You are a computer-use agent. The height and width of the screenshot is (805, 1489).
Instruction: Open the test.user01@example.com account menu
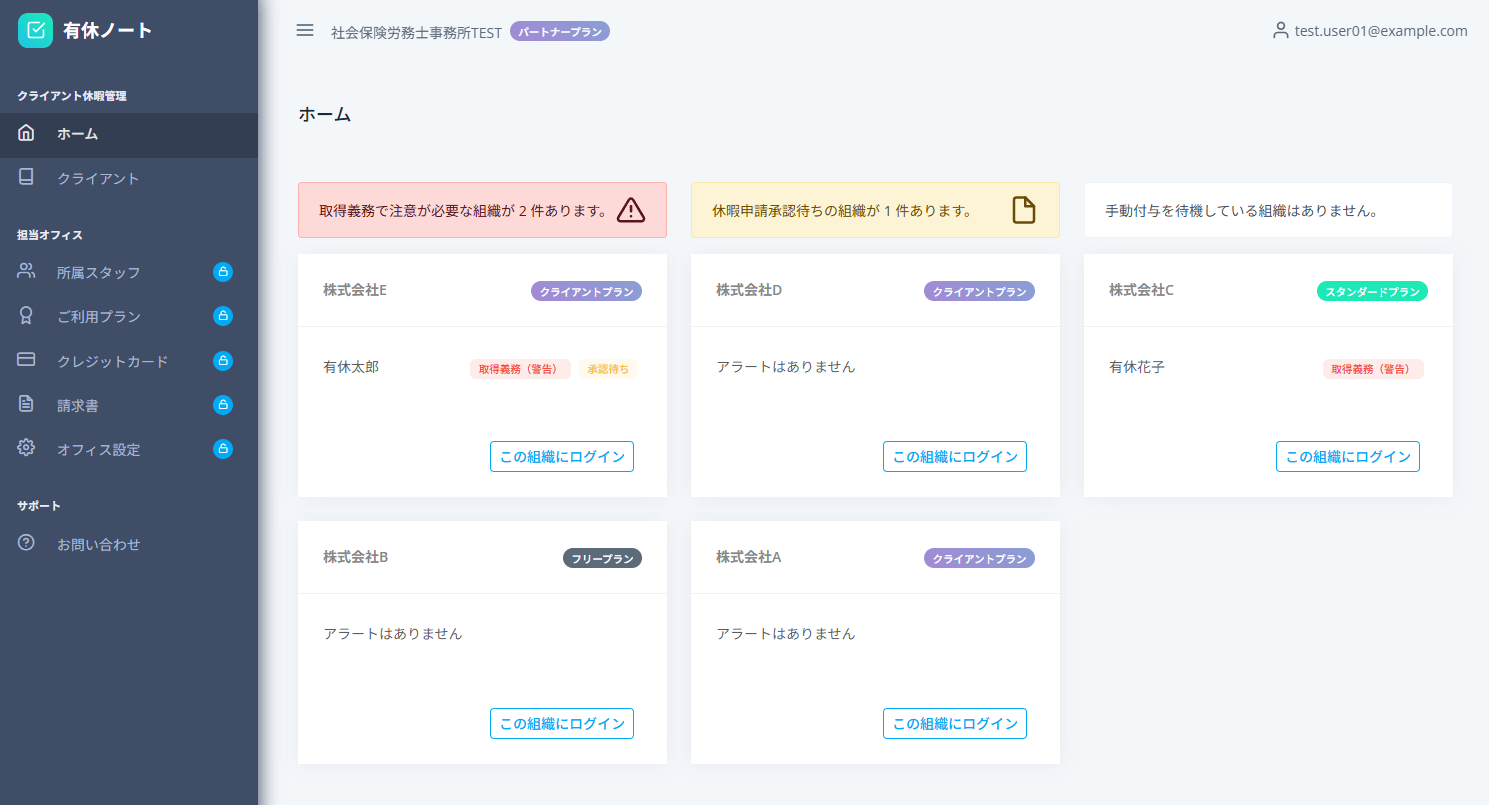pos(1370,30)
